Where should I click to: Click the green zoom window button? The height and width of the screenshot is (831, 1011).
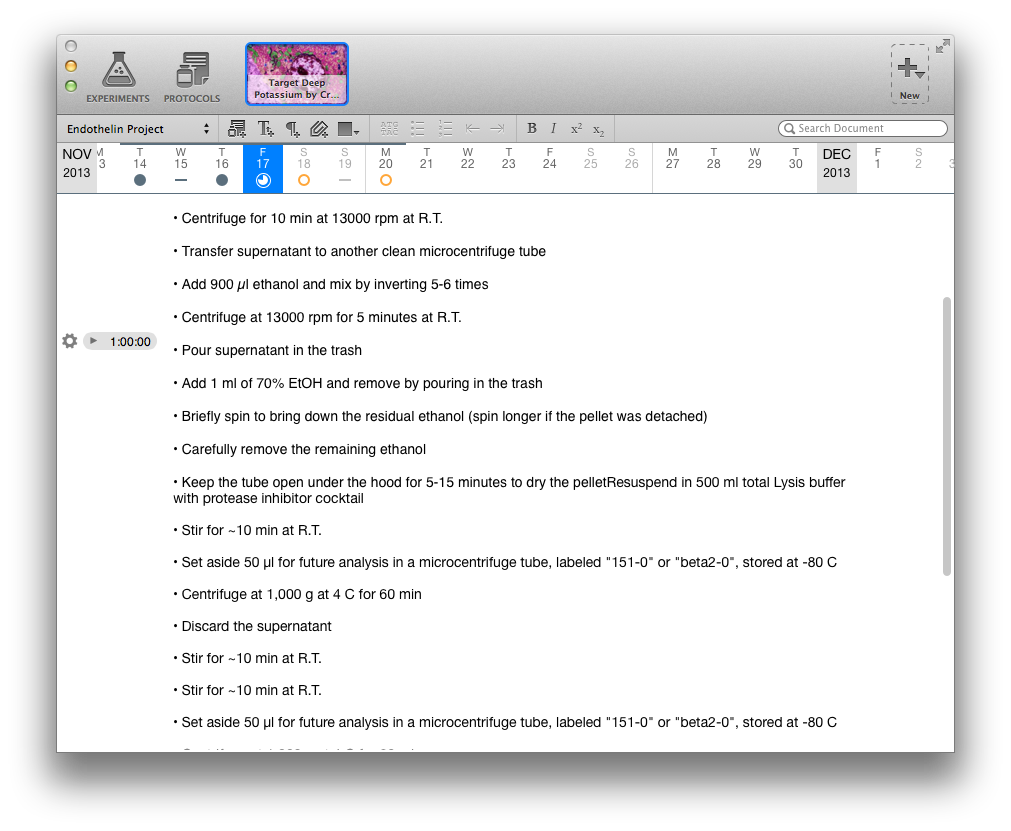(71, 86)
